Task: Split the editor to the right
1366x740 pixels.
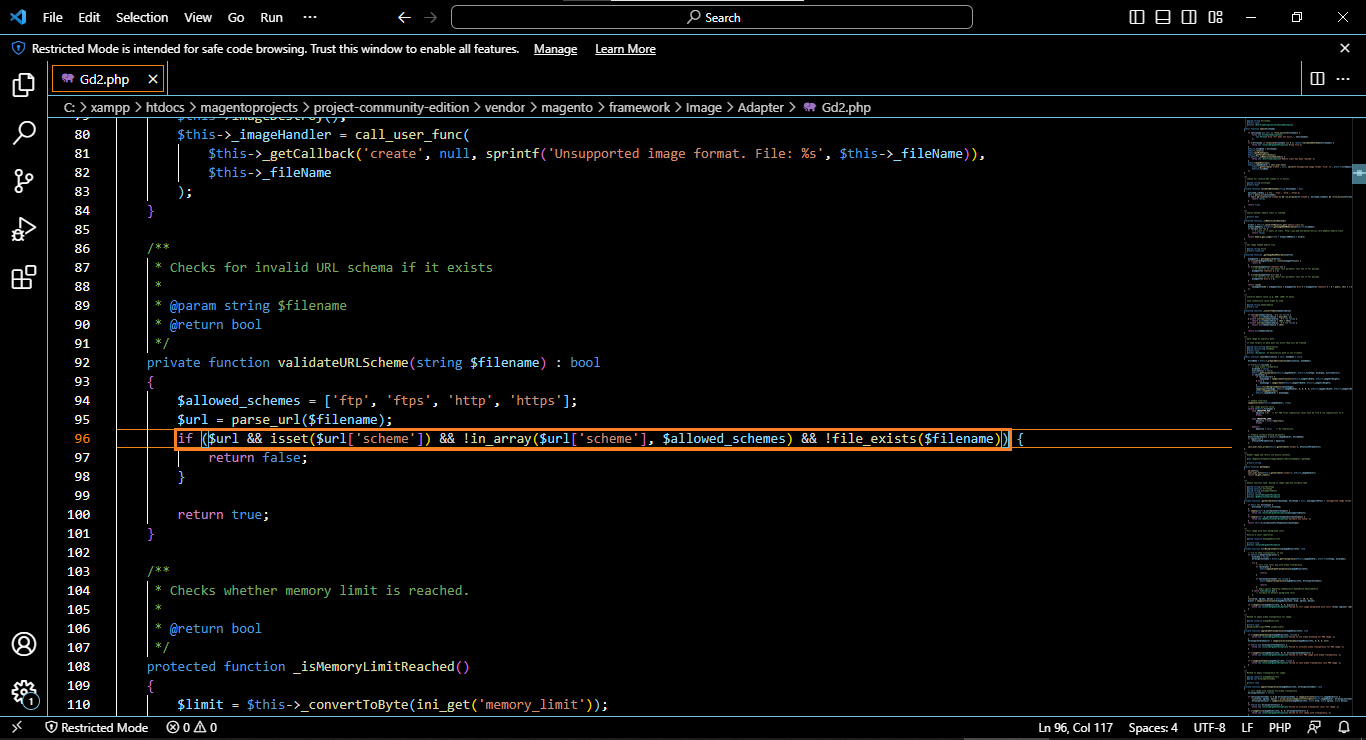Action: [x=1317, y=79]
